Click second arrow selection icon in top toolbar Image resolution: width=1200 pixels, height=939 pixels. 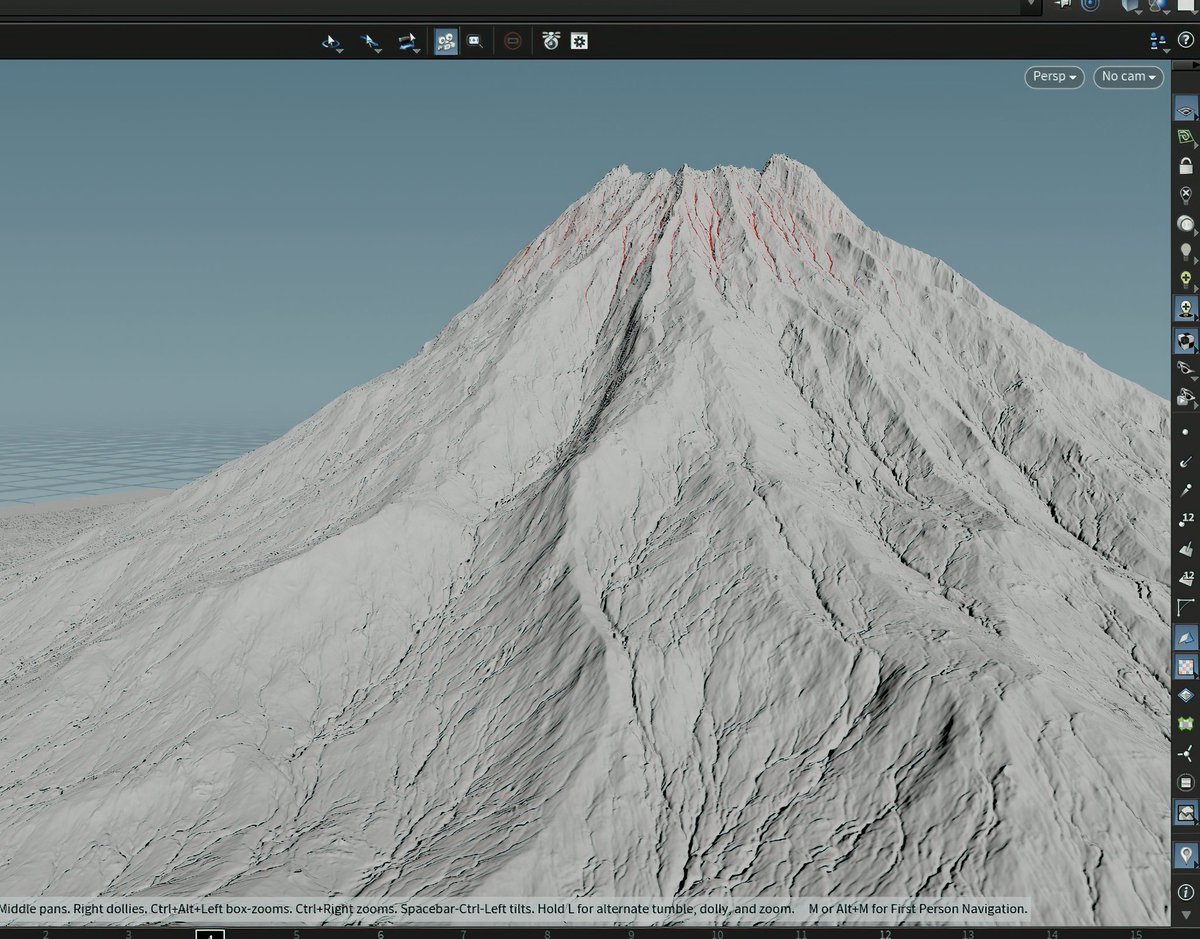[370, 42]
